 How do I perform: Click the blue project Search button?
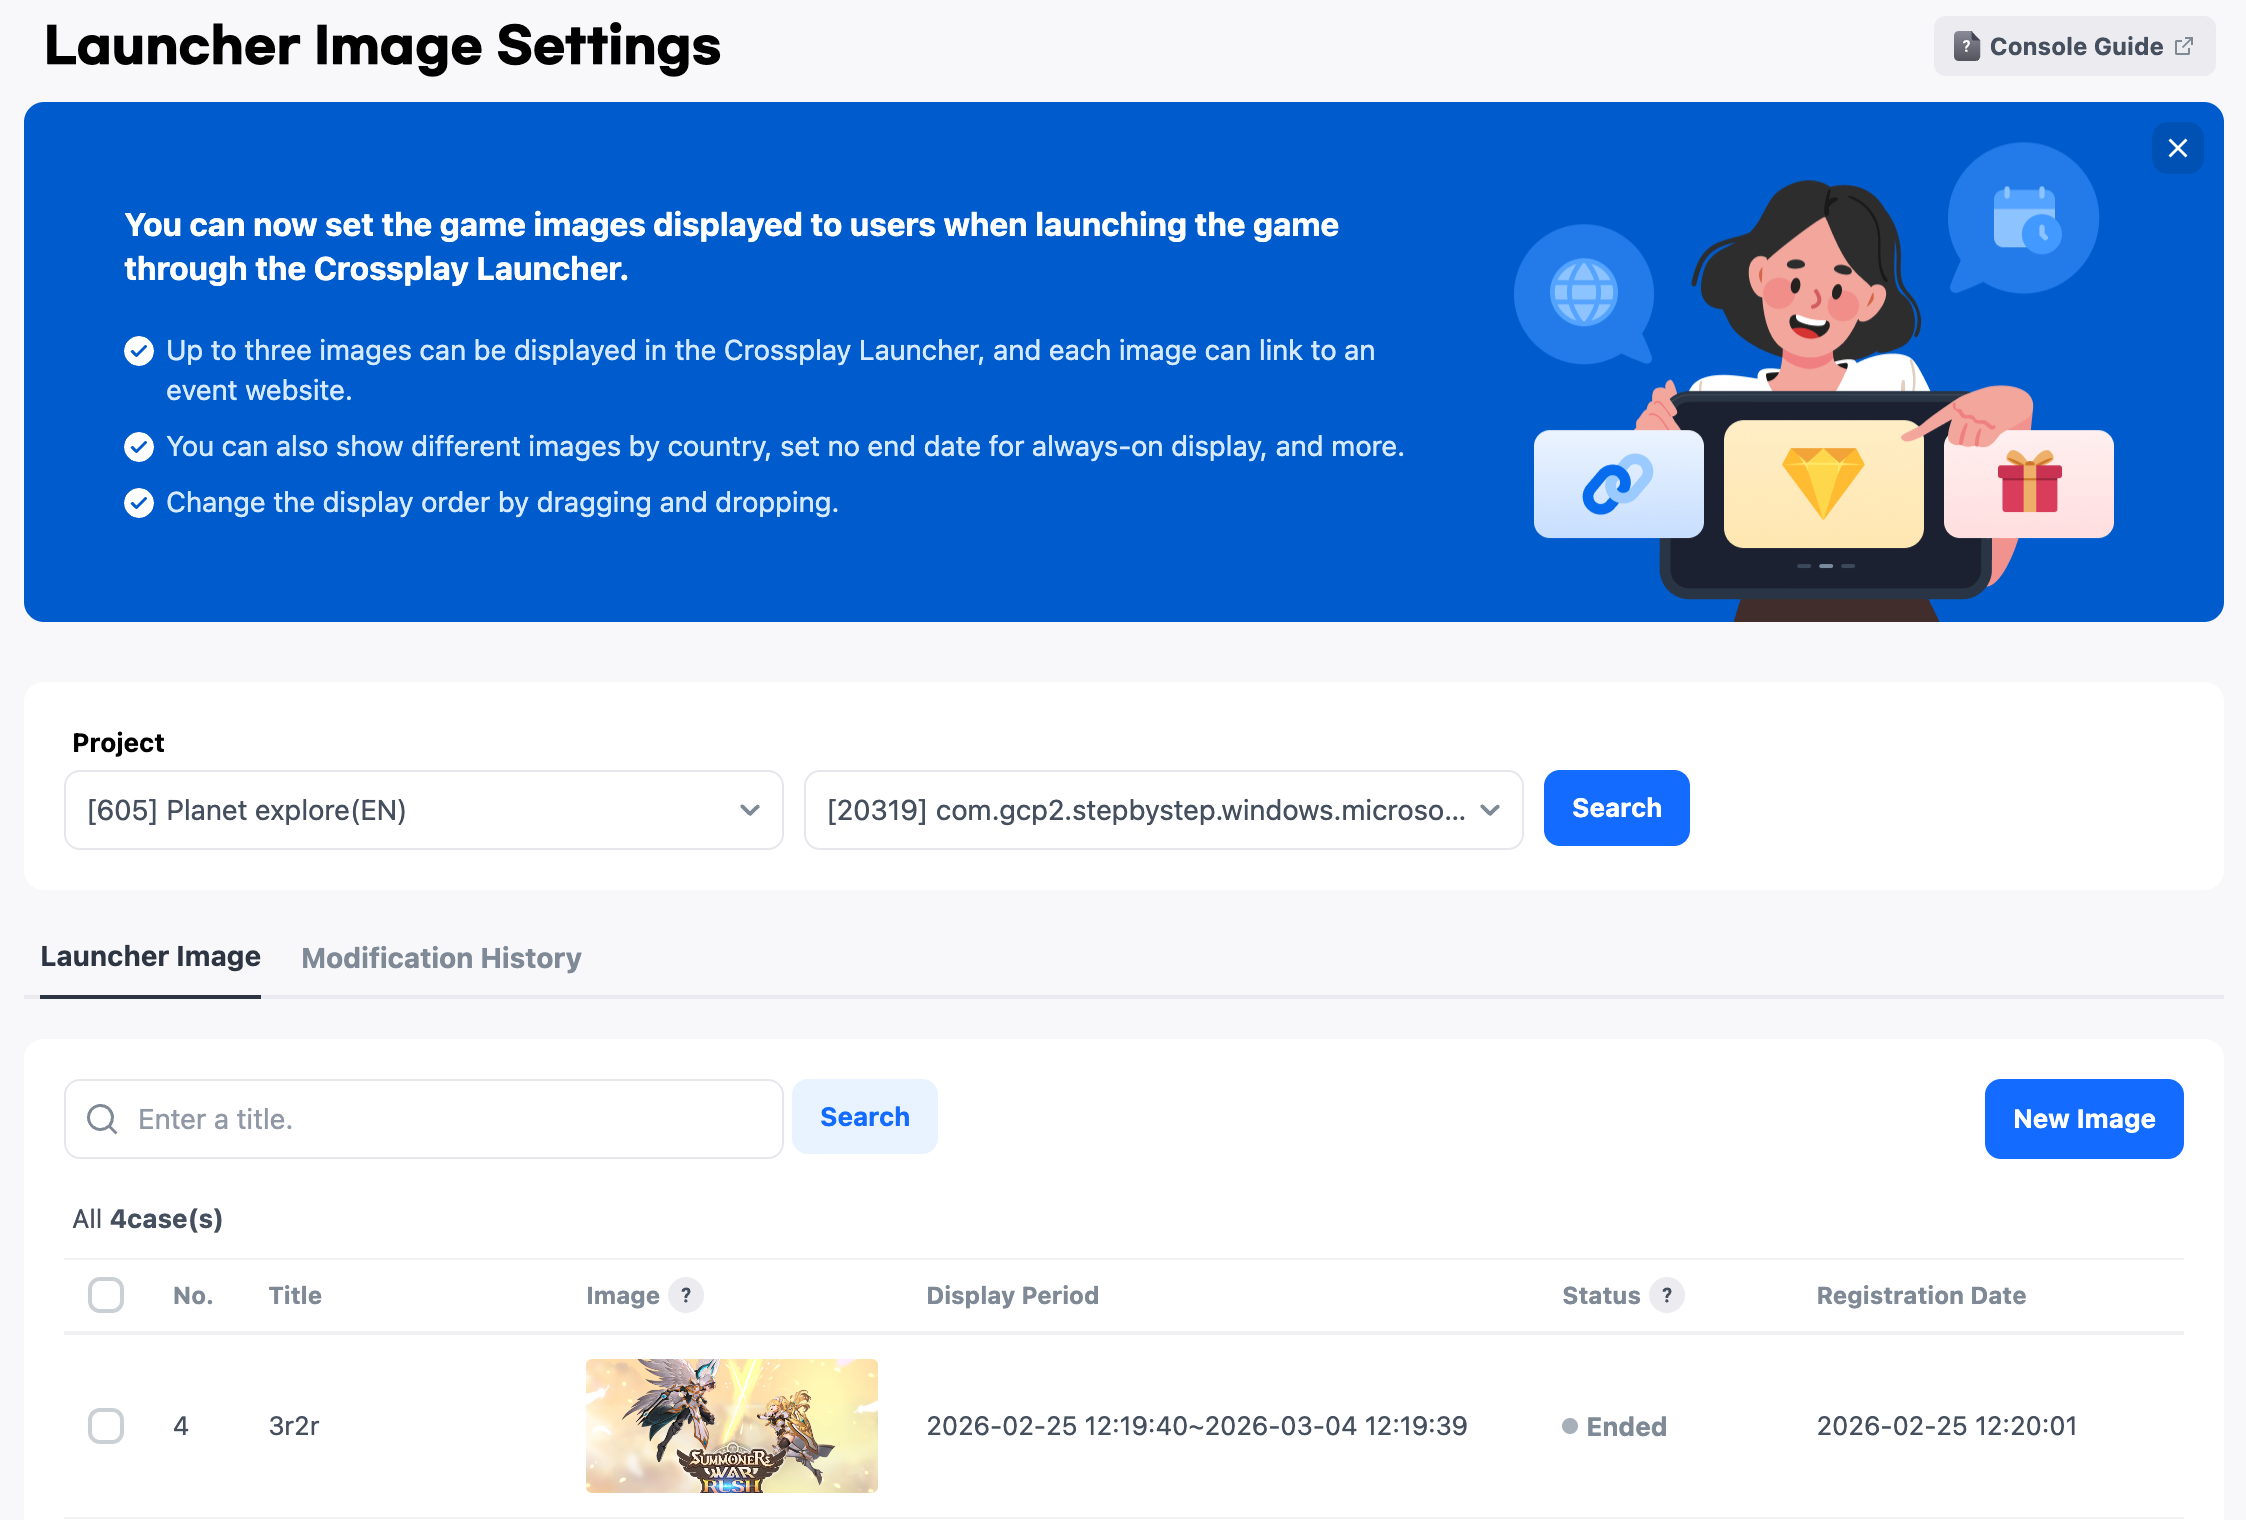point(1616,808)
